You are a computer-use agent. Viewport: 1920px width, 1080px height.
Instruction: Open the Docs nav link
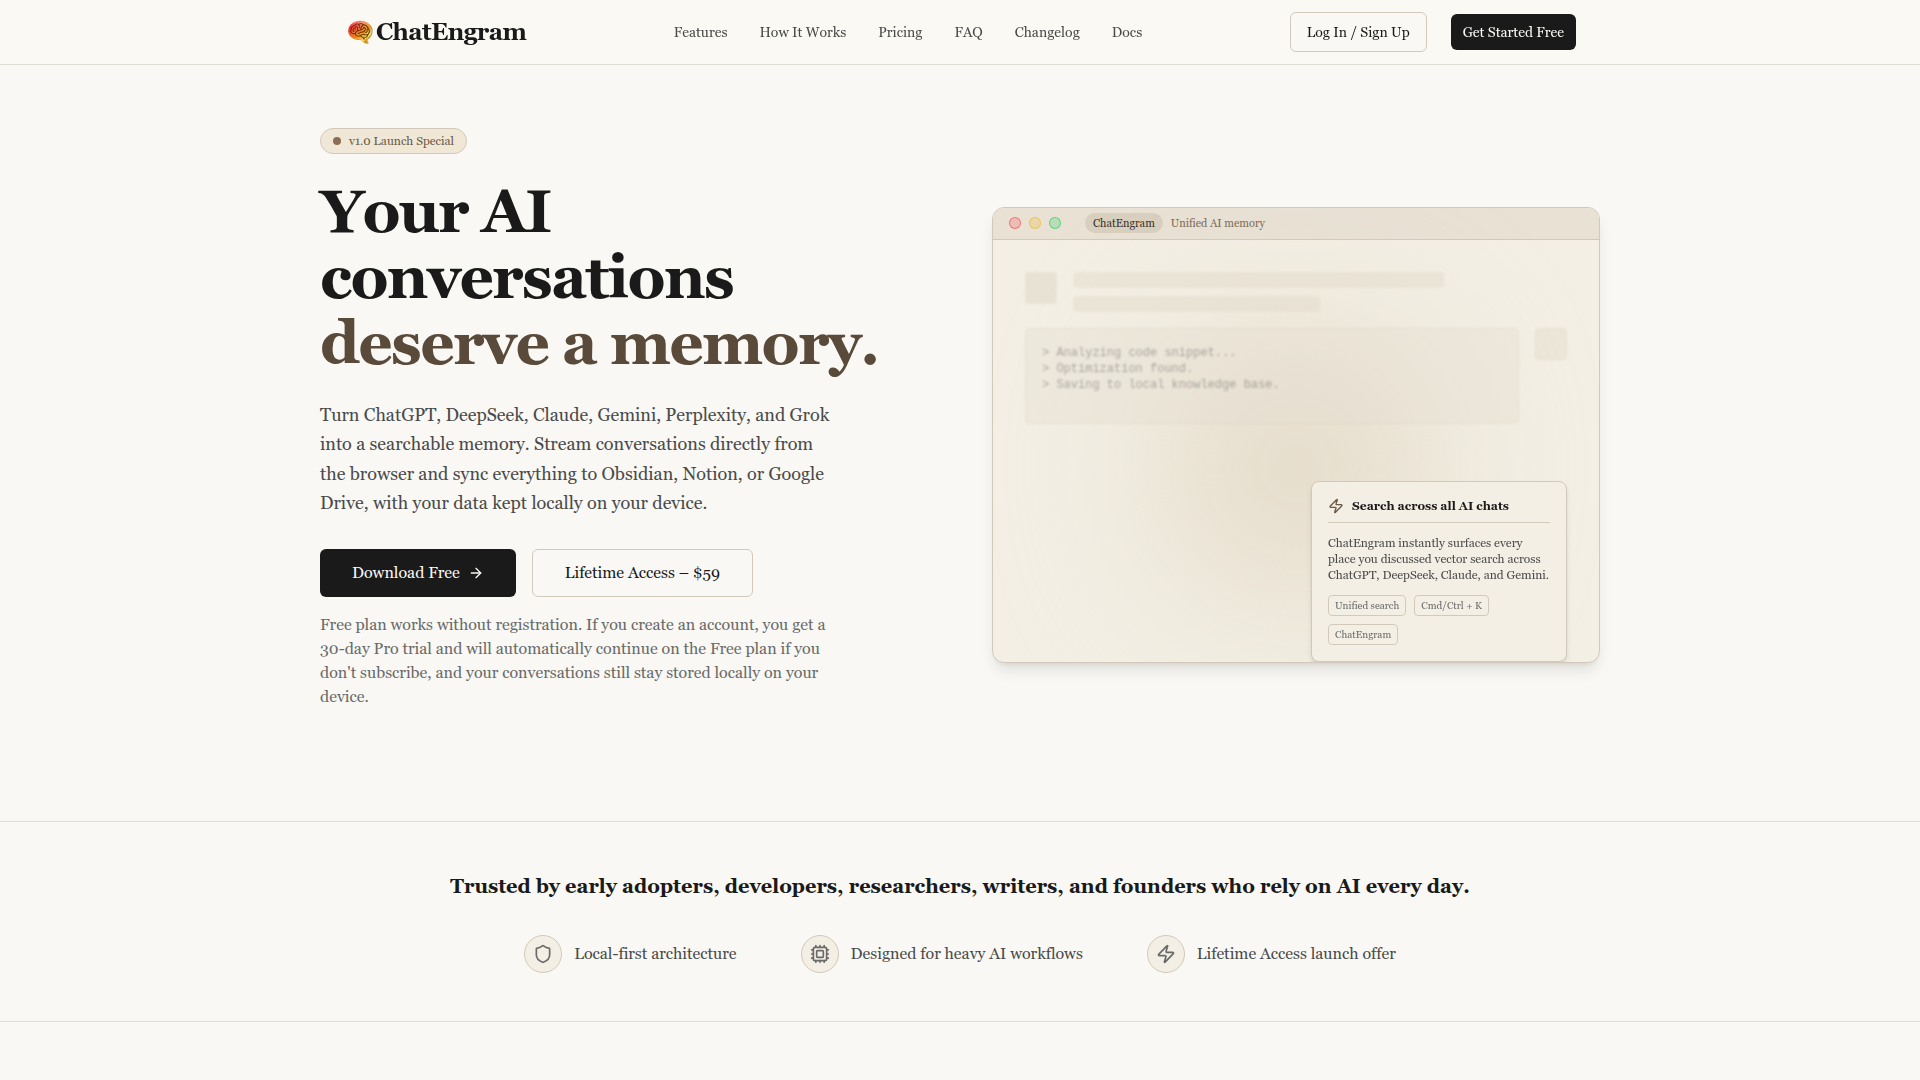point(1127,32)
